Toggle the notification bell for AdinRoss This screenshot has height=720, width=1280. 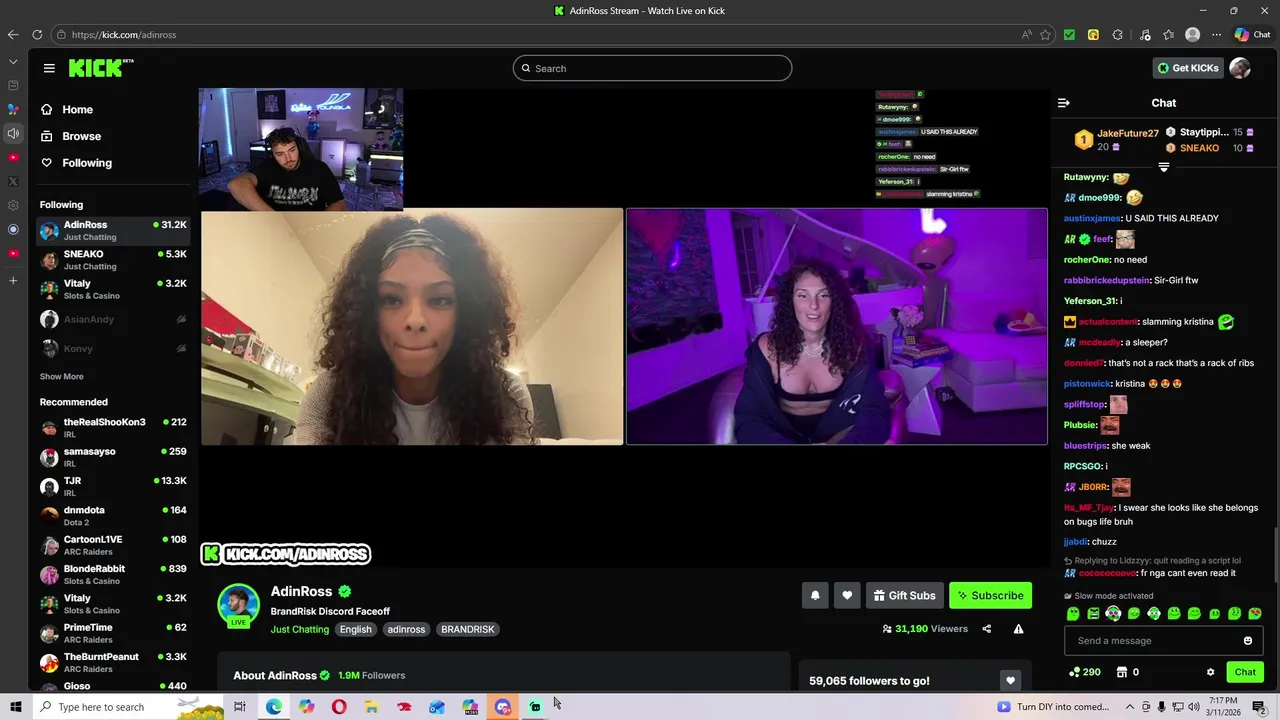(815, 595)
